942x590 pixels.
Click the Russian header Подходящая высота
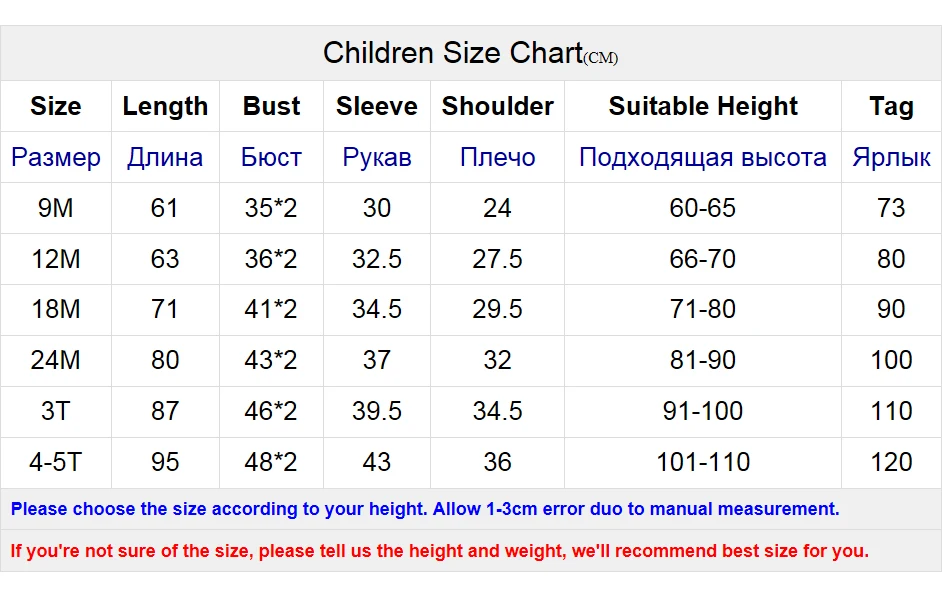pos(703,157)
